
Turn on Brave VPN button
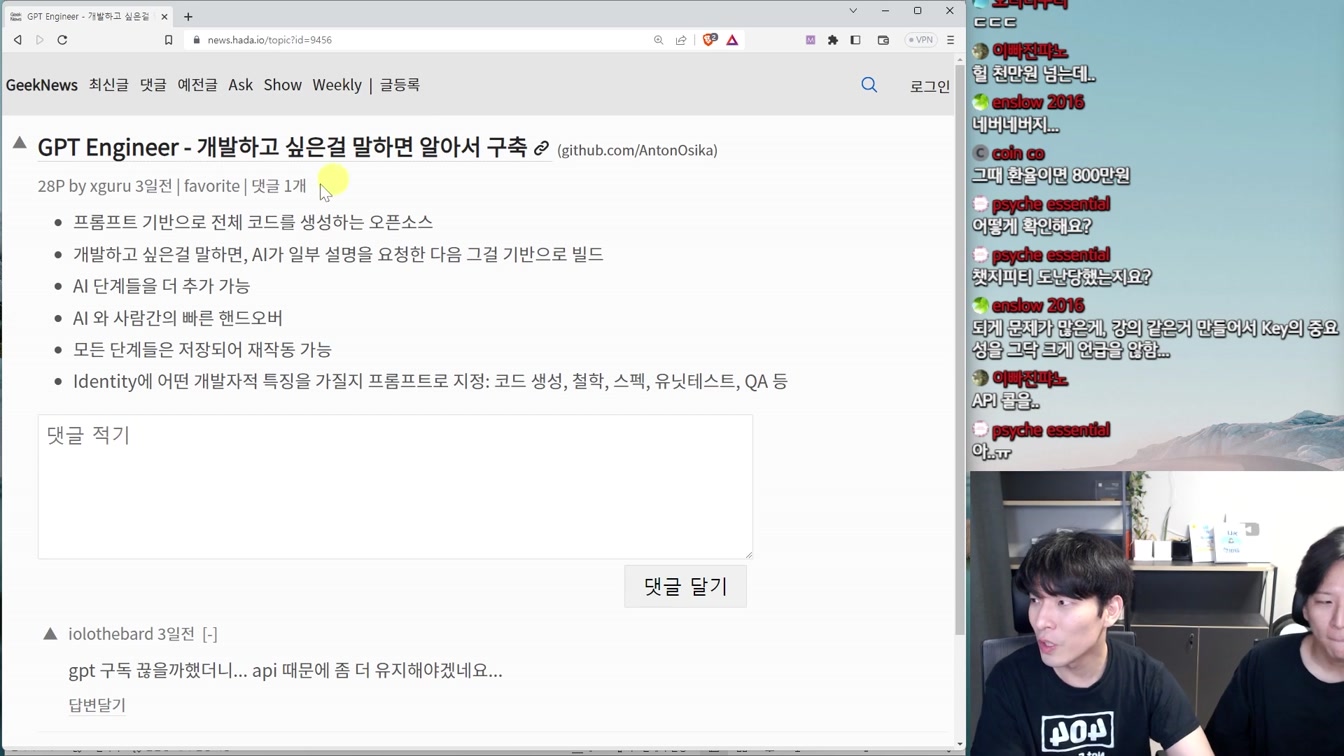[x=920, y=40]
